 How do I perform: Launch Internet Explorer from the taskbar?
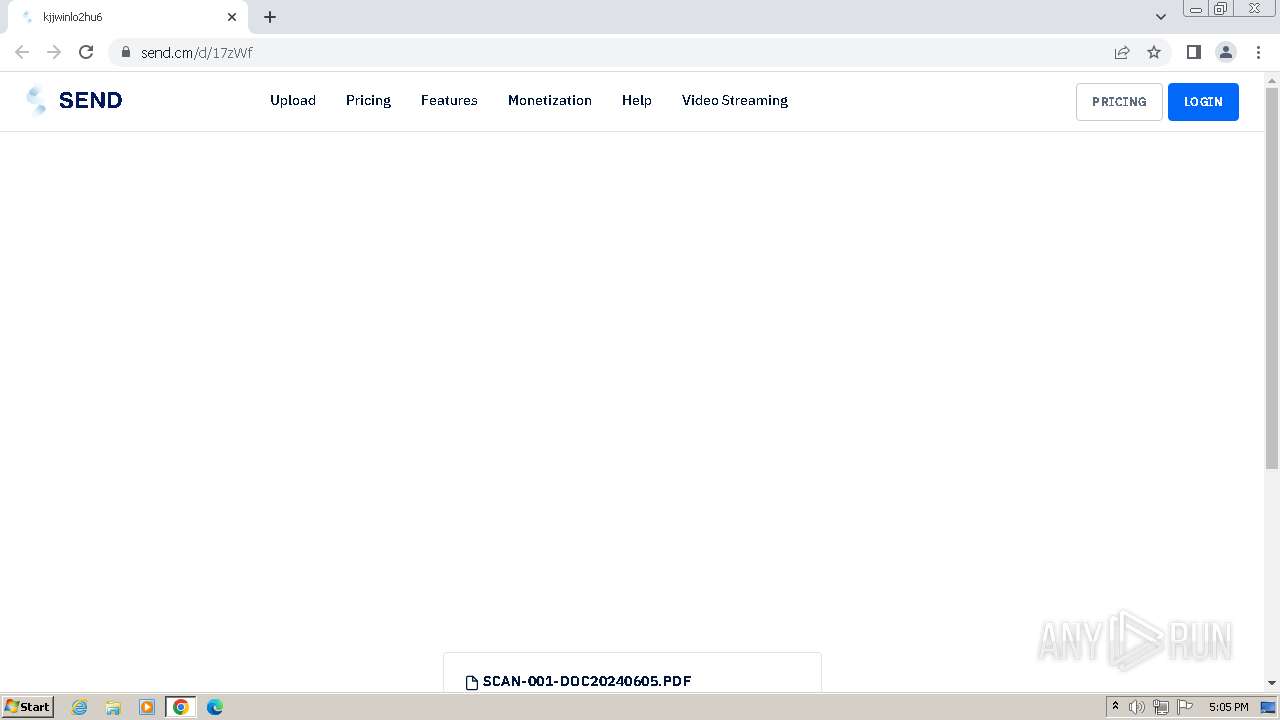pyautogui.click(x=80, y=707)
